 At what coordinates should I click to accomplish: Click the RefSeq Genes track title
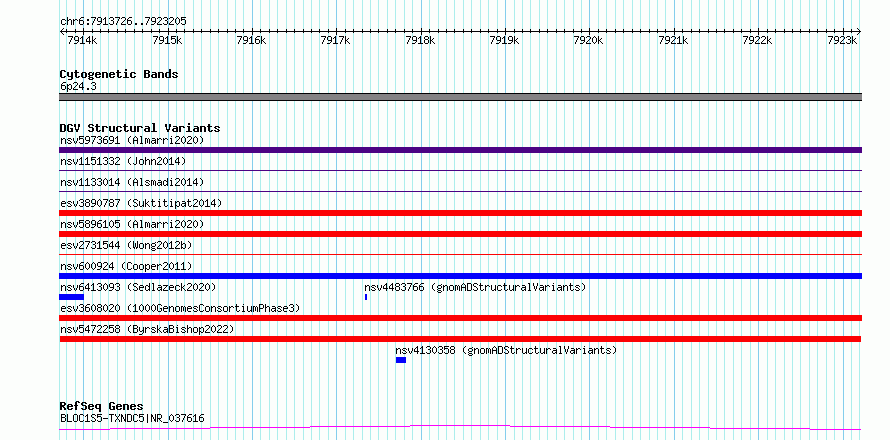[102, 407]
